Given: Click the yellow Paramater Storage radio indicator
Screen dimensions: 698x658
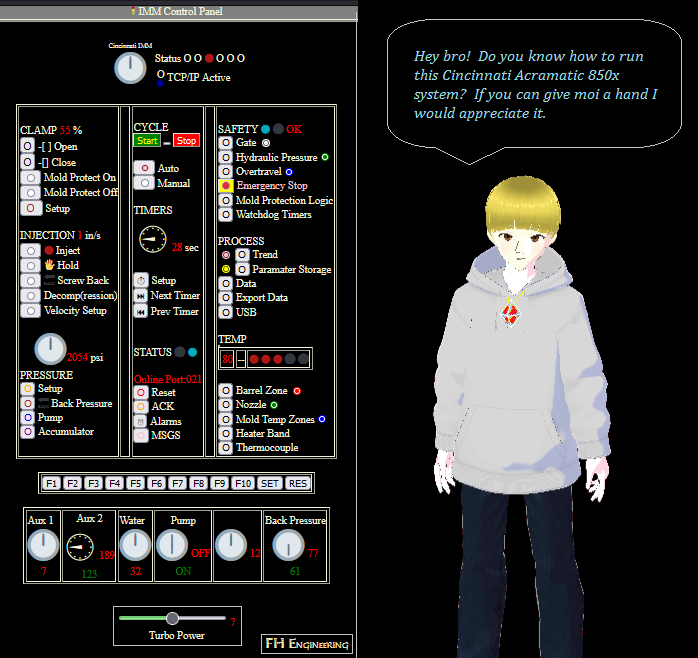Looking at the screenshot, I should [x=226, y=269].
